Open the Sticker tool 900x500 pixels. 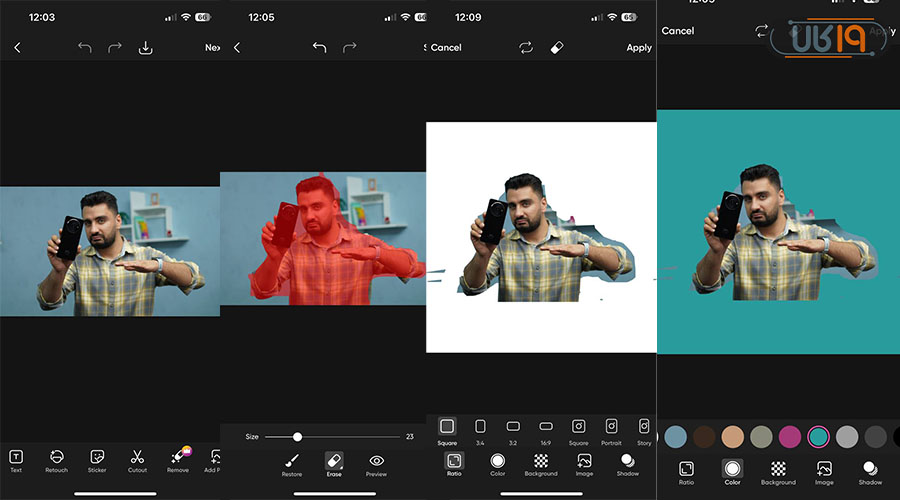97,459
